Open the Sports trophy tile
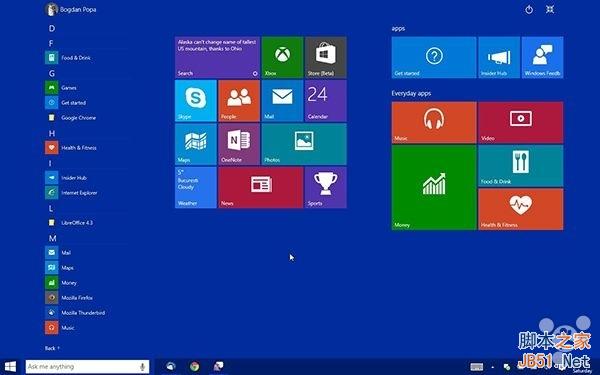Image resolution: width=600 pixels, height=375 pixels. tap(326, 187)
